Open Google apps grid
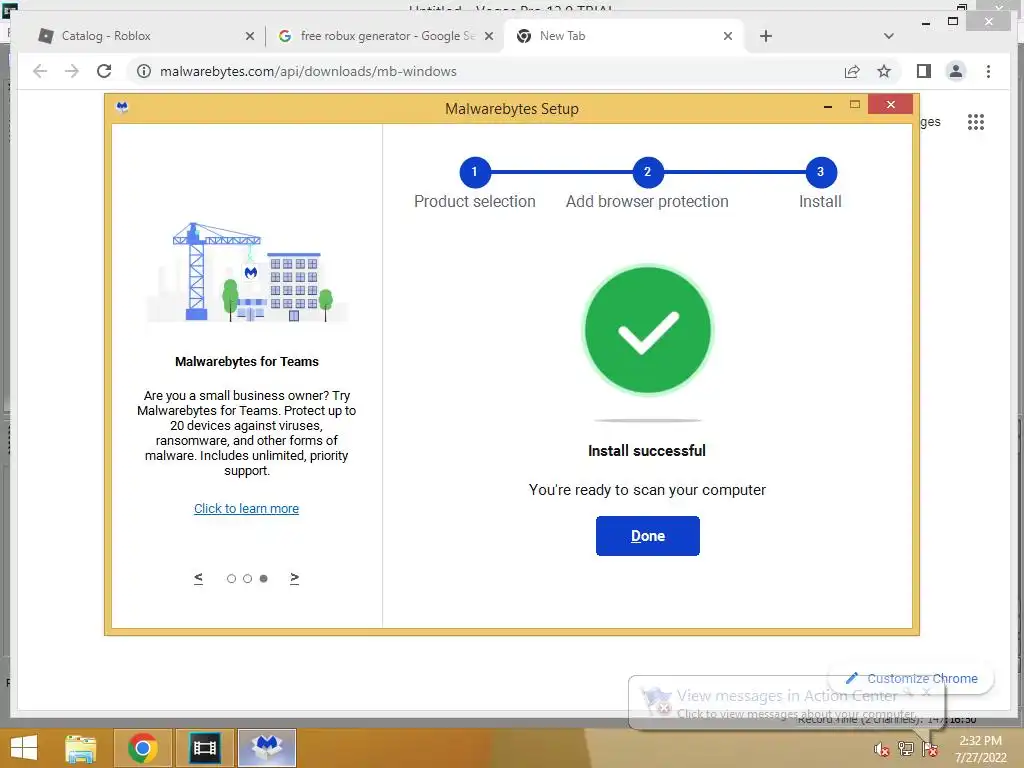This screenshot has height=768, width=1024. click(x=976, y=122)
